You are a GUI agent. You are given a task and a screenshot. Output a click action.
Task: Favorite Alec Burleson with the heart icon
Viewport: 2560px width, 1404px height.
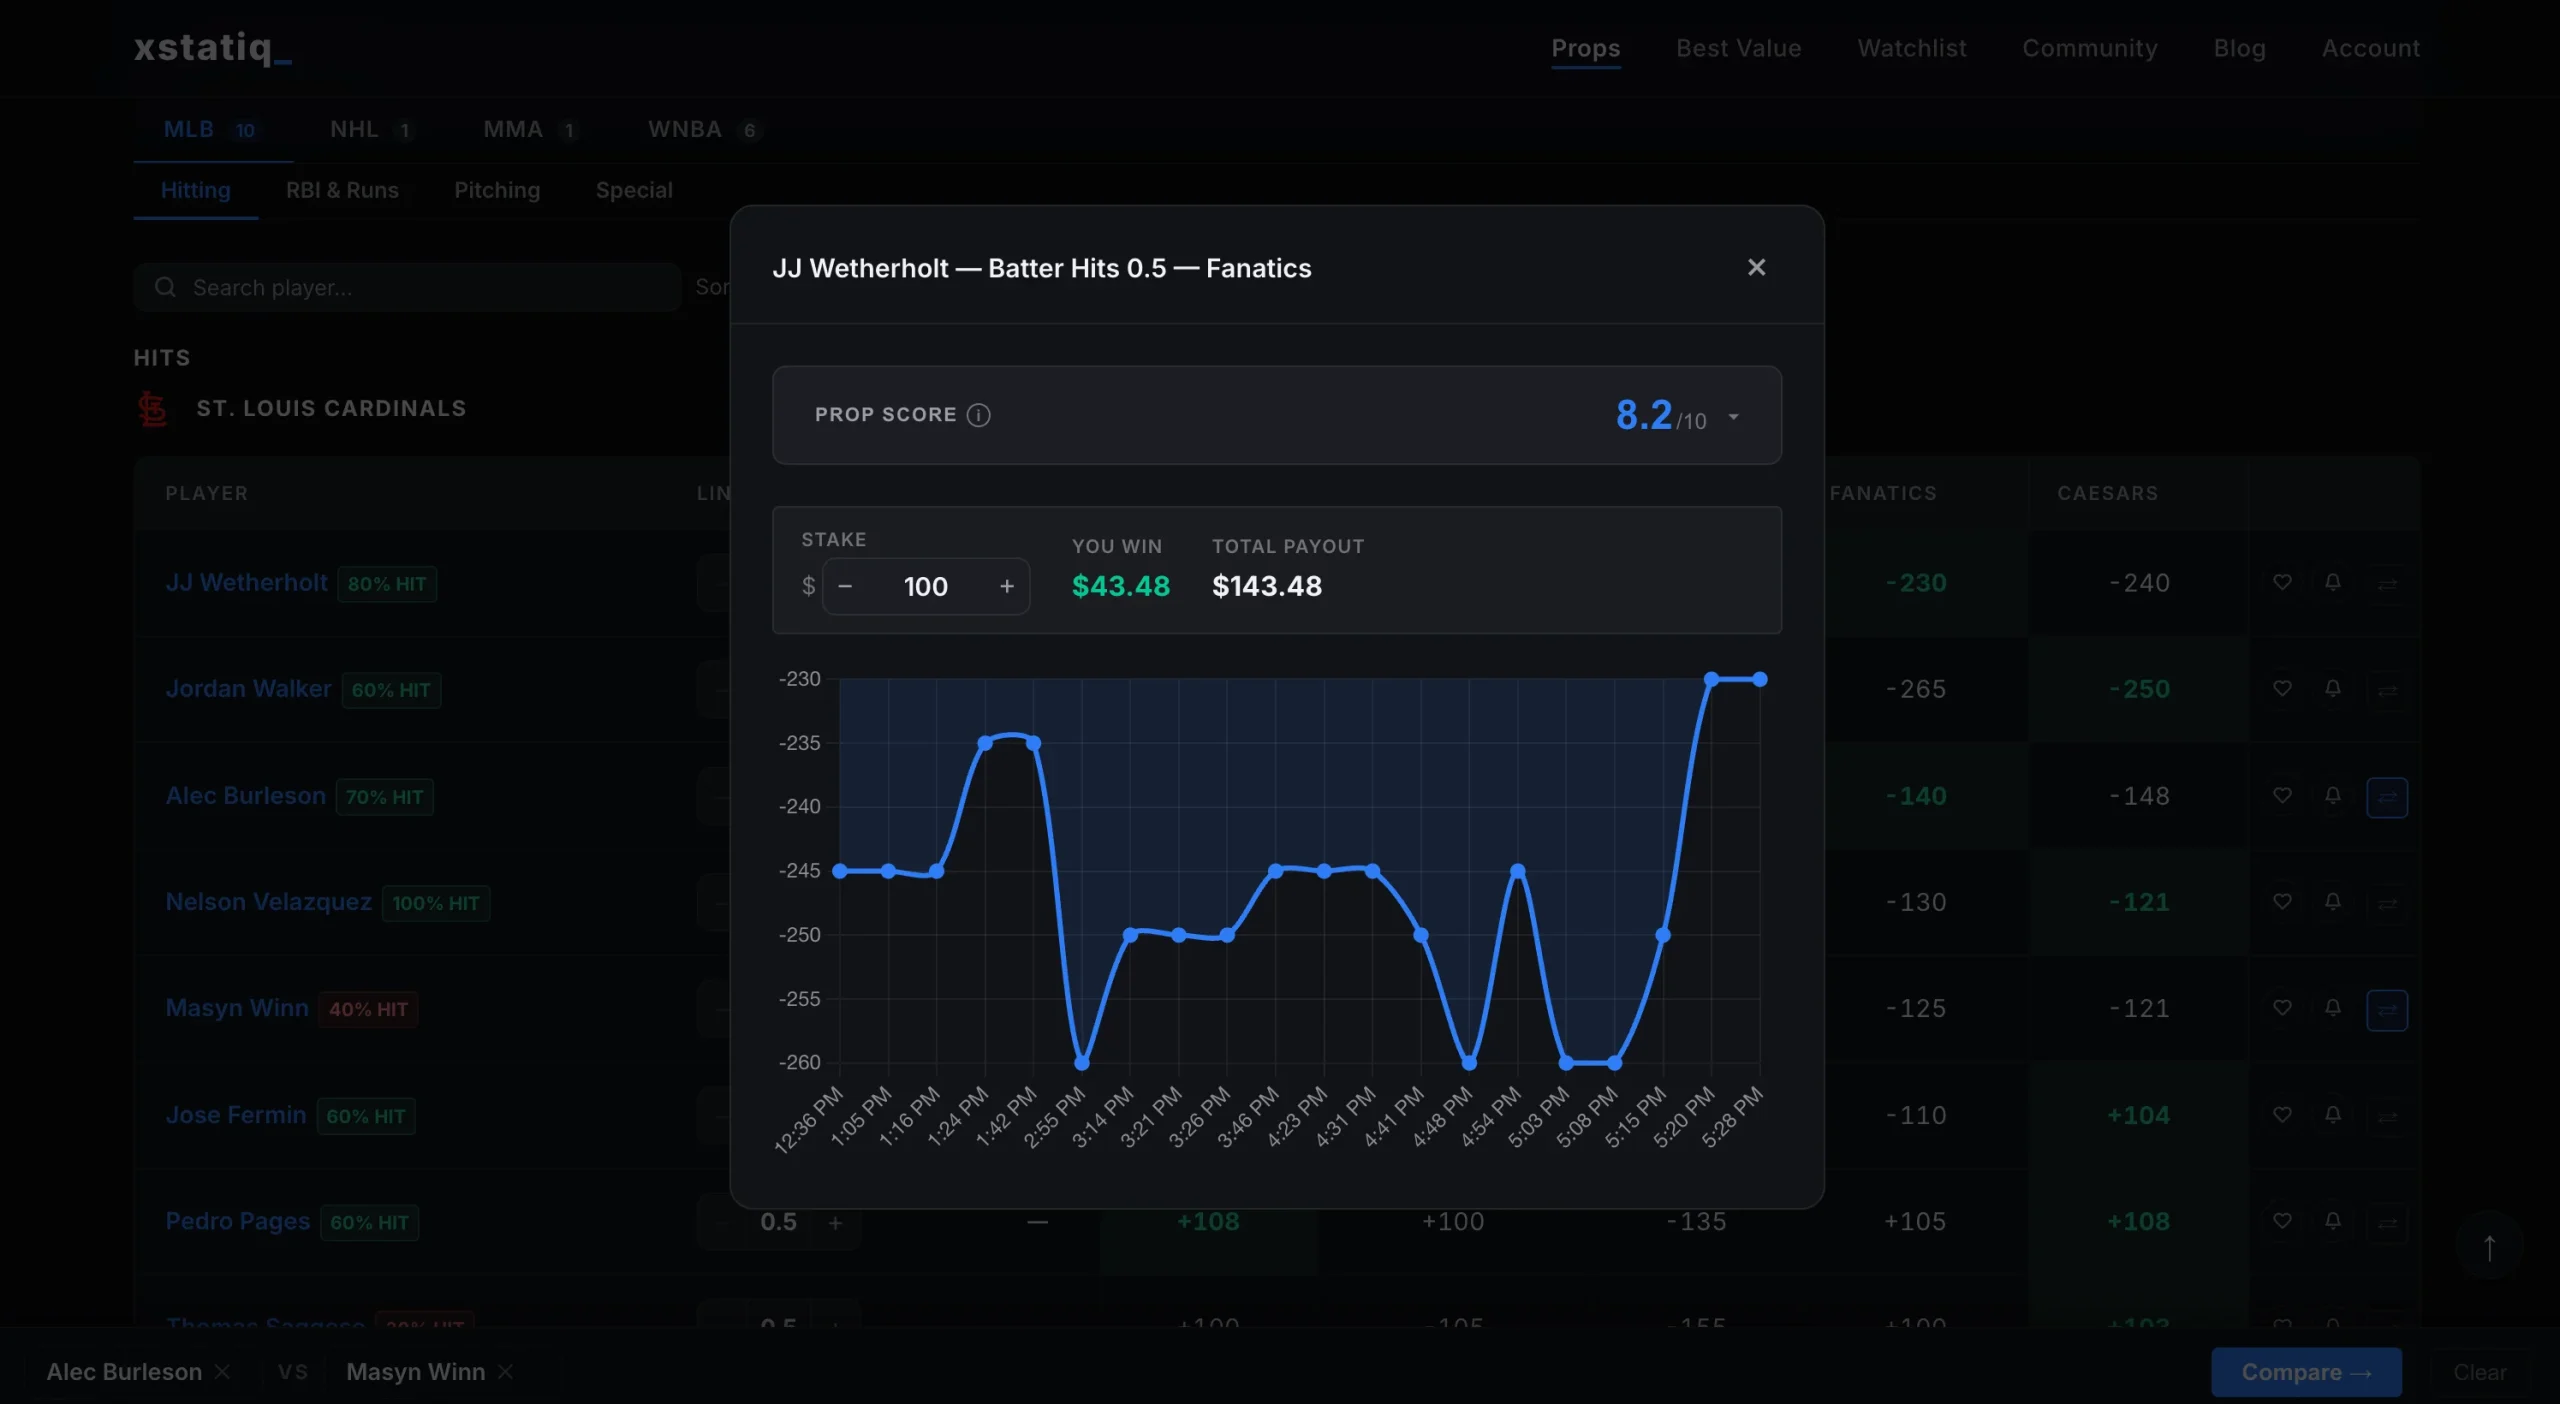[x=2282, y=795]
